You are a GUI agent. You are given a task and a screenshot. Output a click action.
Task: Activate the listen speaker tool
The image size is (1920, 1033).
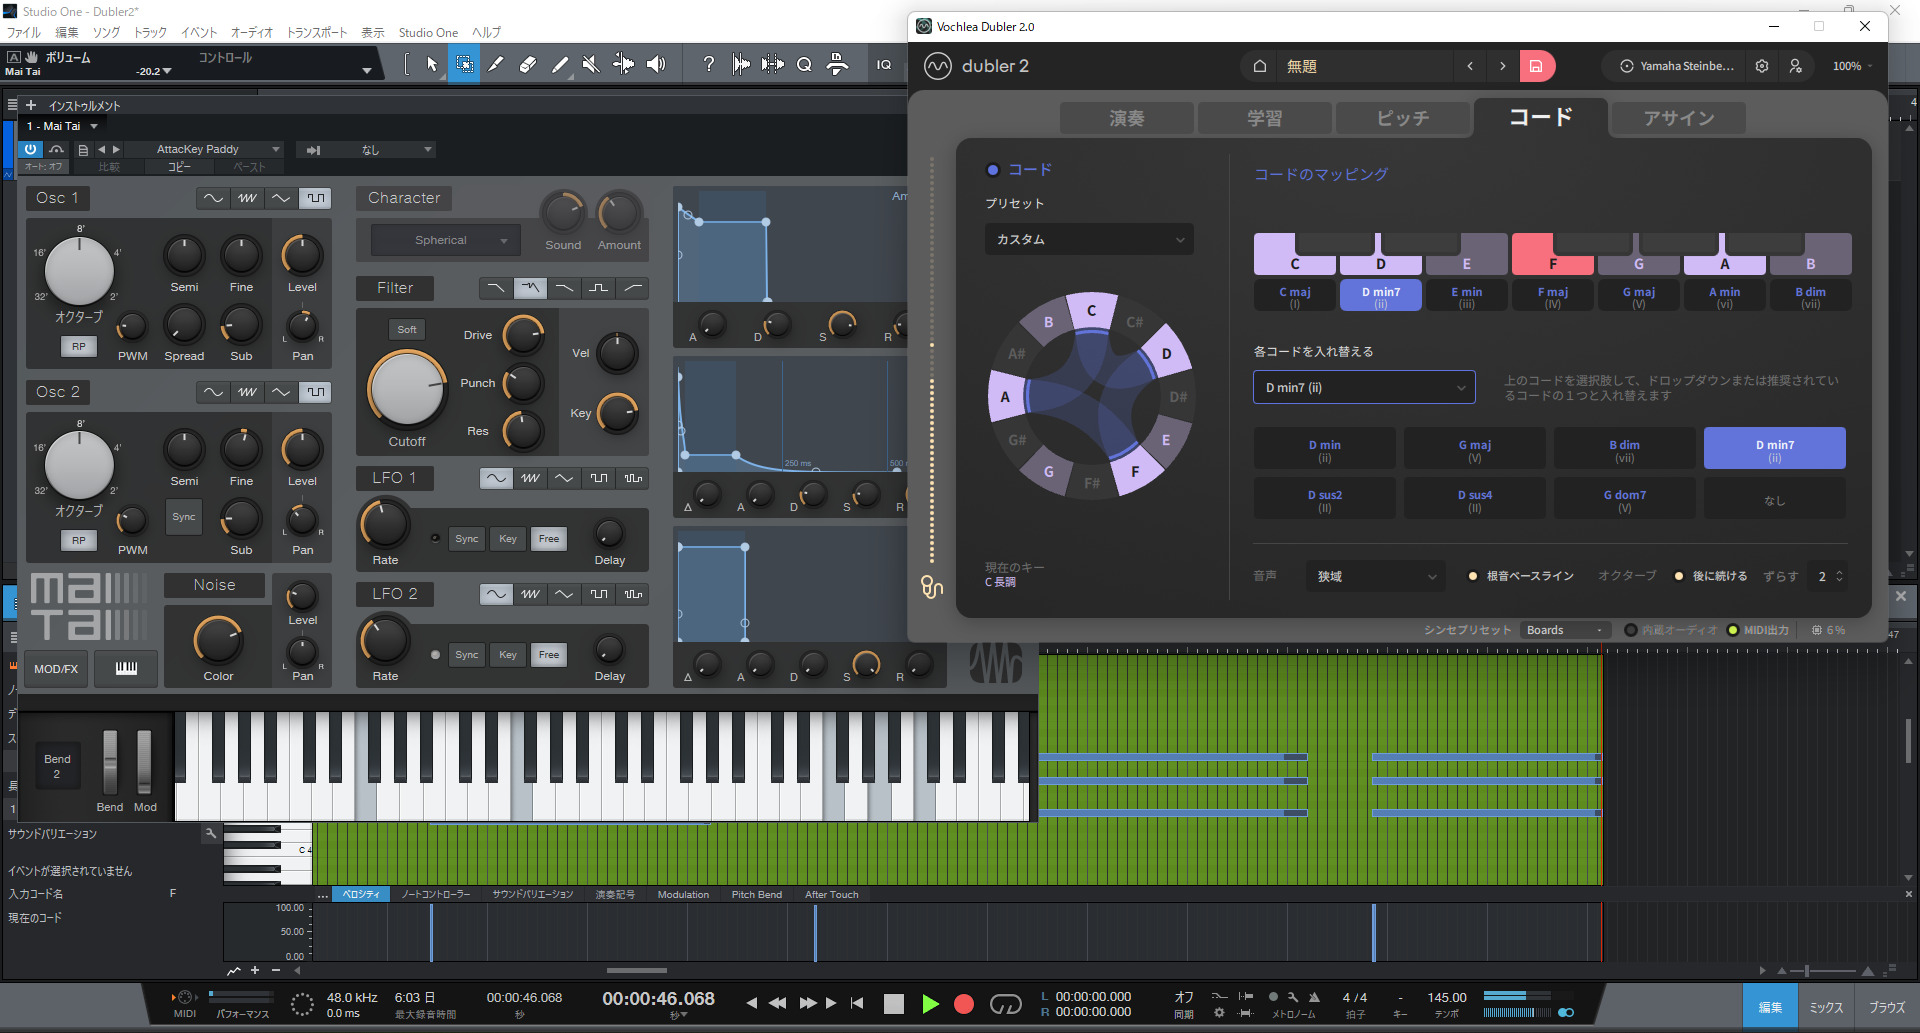pos(656,65)
